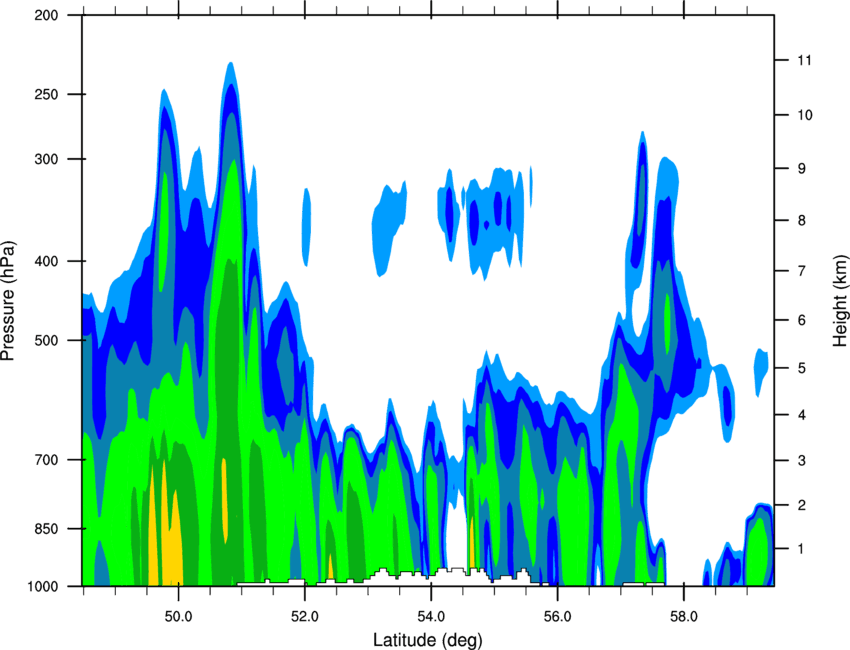Click the 850 pressure tick label
This screenshot has width=850, height=650.
click(x=46, y=529)
